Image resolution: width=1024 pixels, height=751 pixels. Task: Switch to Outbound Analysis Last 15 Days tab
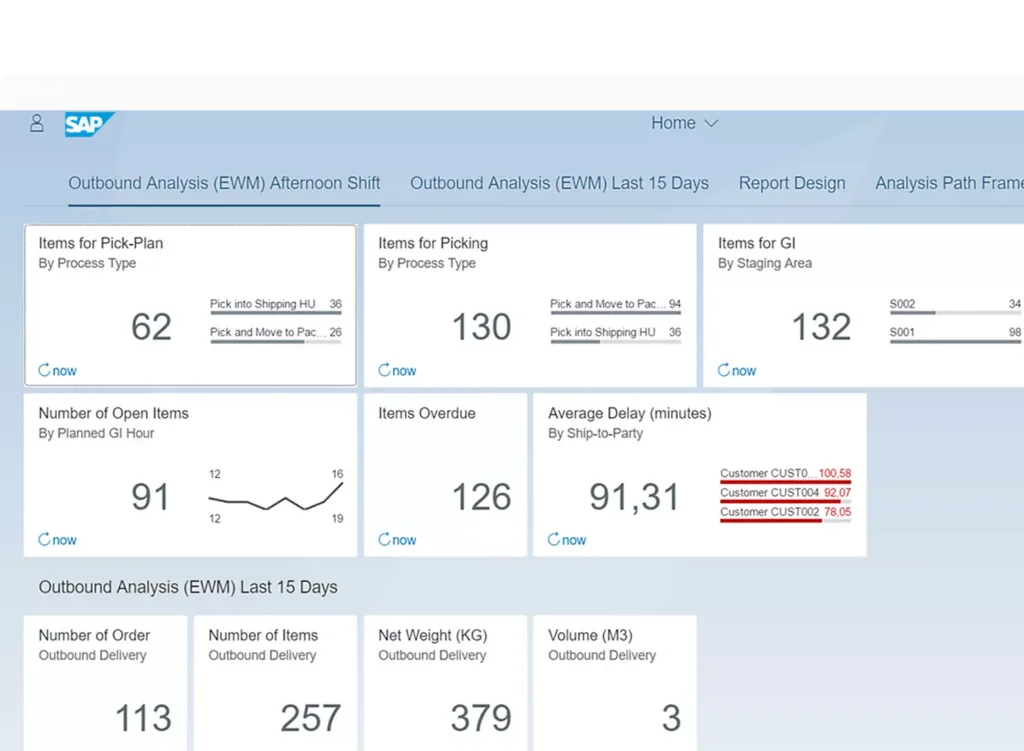tap(559, 183)
